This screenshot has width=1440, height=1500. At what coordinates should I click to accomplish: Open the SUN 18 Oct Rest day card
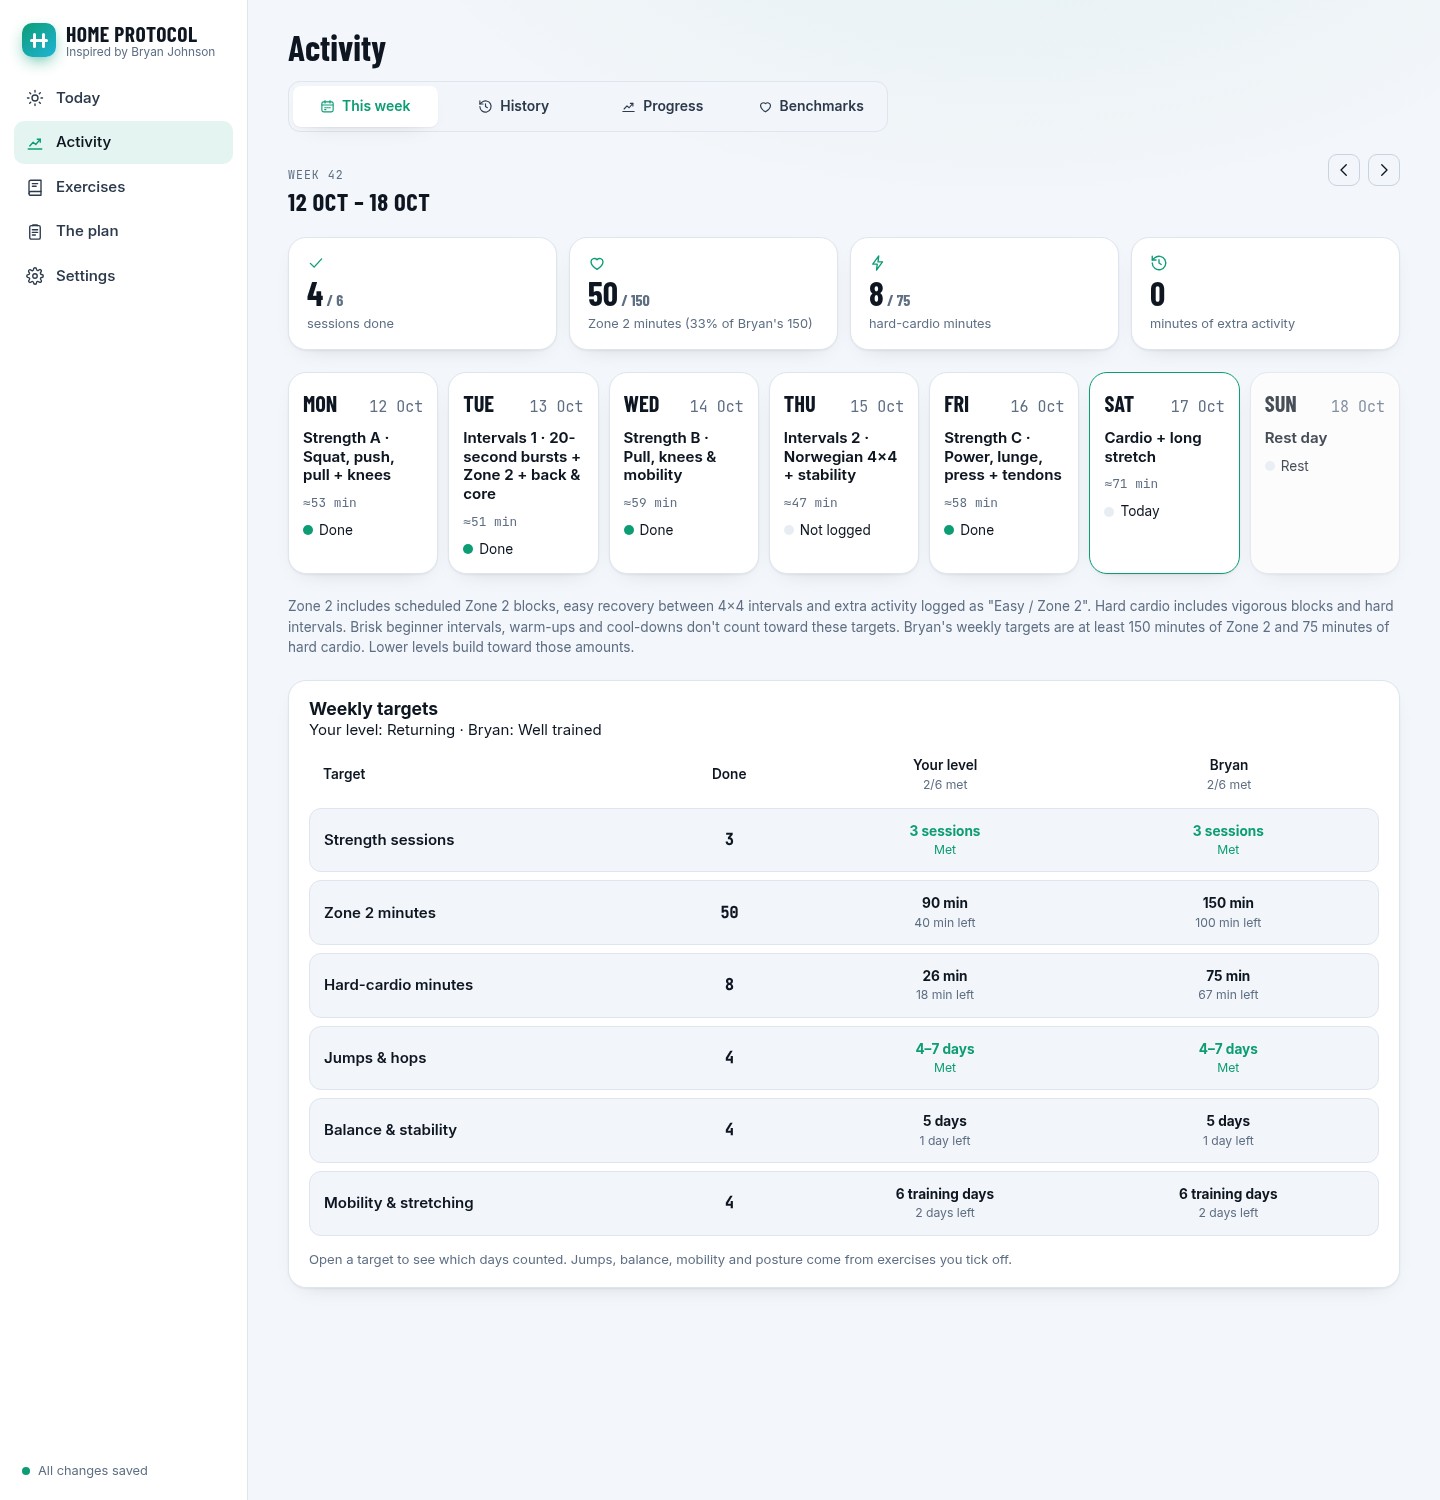[1325, 473]
